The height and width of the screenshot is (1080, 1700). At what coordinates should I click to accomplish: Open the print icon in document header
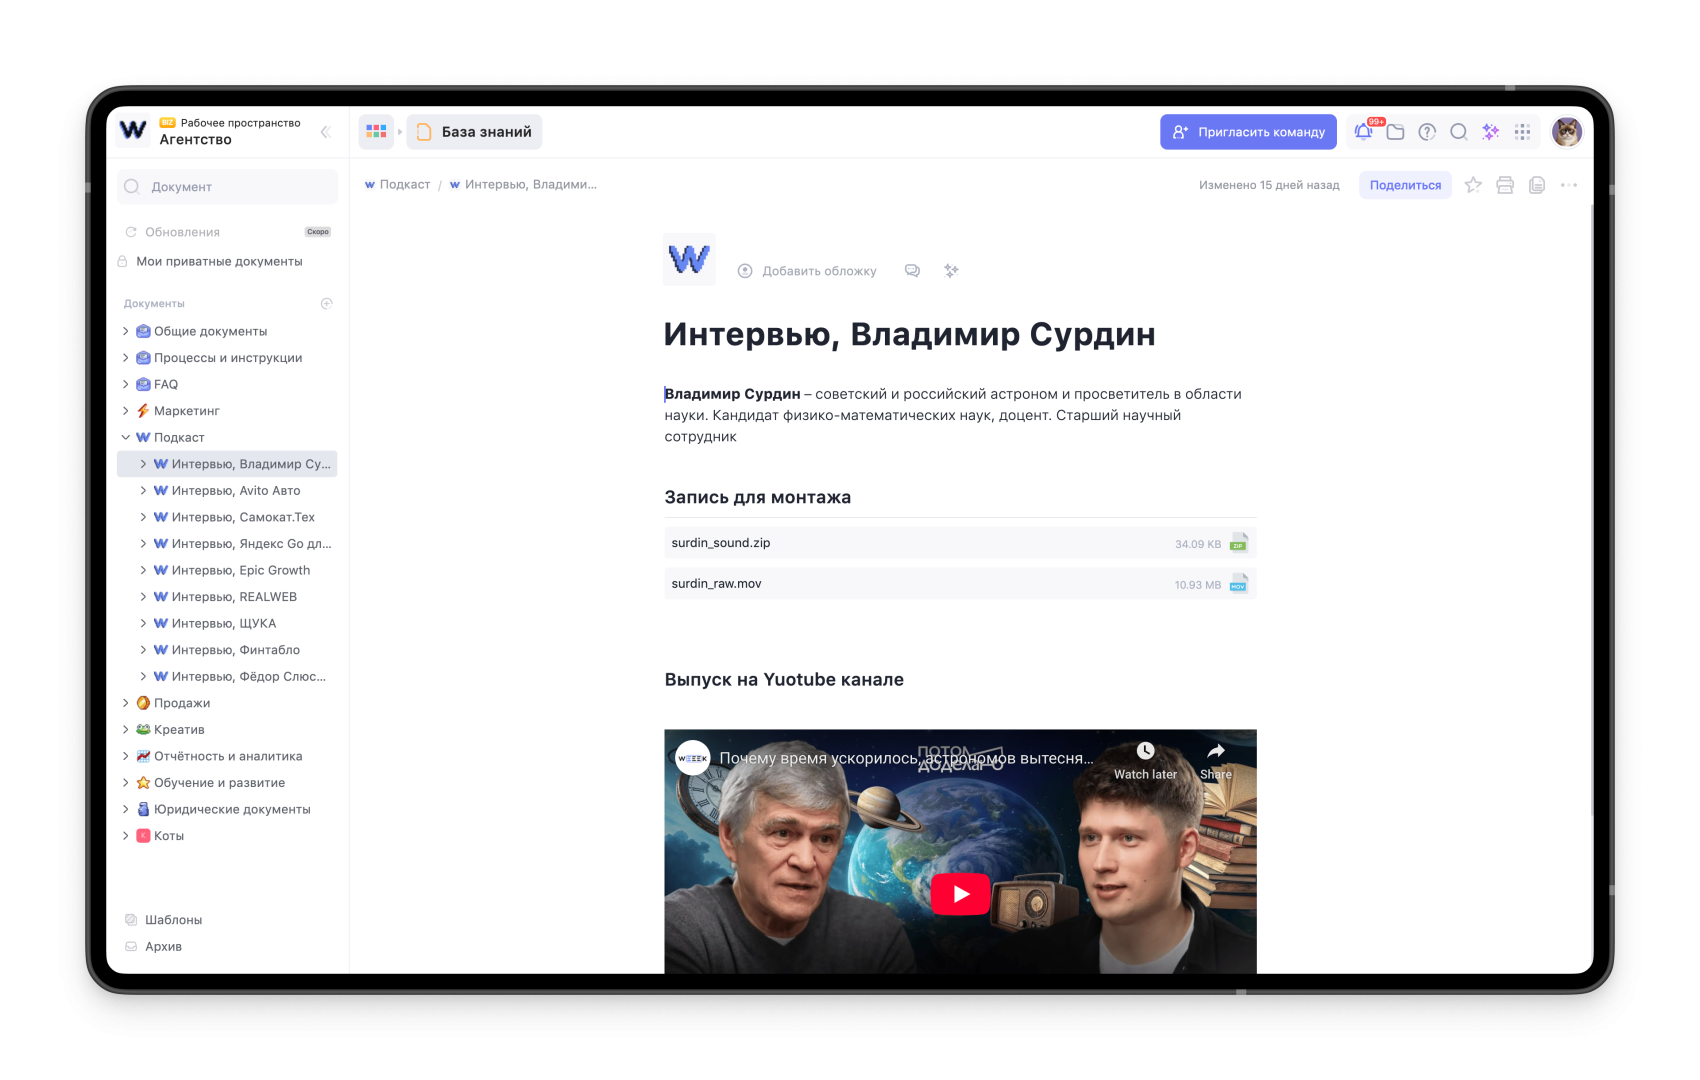(1504, 184)
